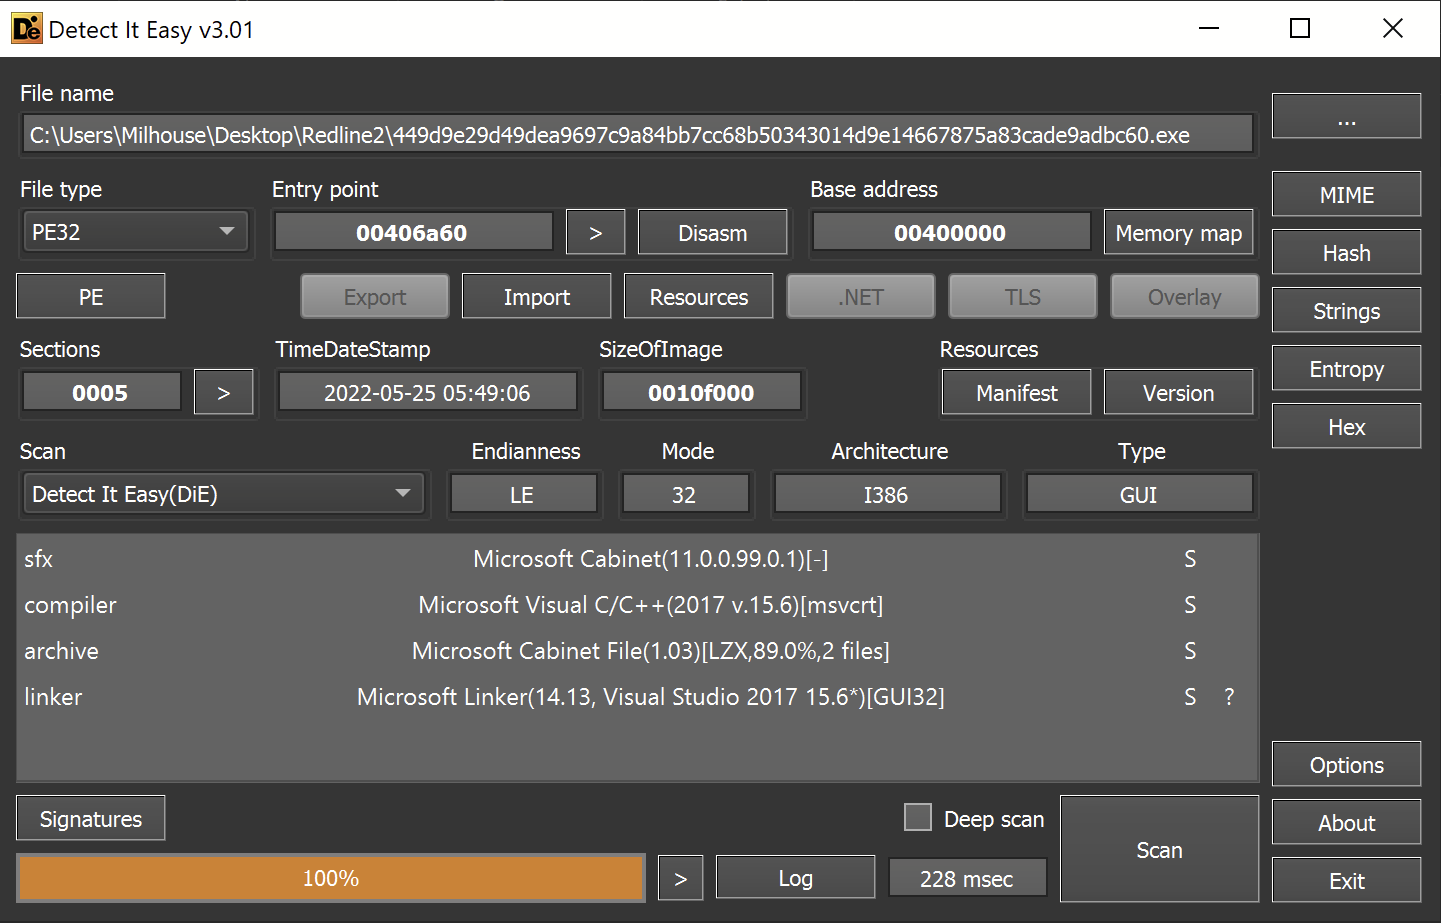Open the Memory map
This screenshot has height=923, width=1441.
tap(1178, 231)
